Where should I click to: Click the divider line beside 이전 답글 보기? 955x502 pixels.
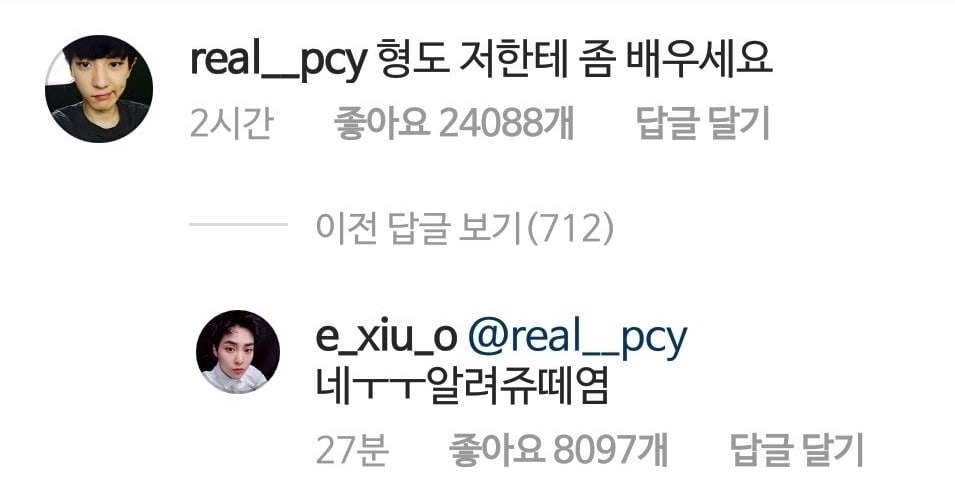(x=238, y=225)
